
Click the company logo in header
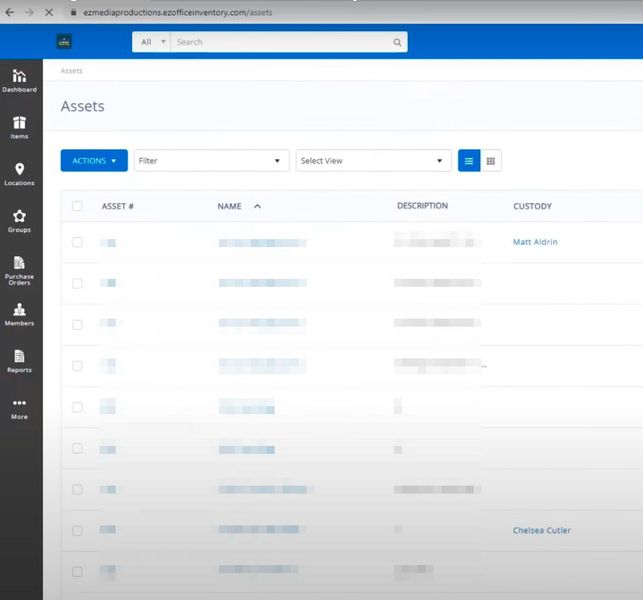(x=64, y=41)
